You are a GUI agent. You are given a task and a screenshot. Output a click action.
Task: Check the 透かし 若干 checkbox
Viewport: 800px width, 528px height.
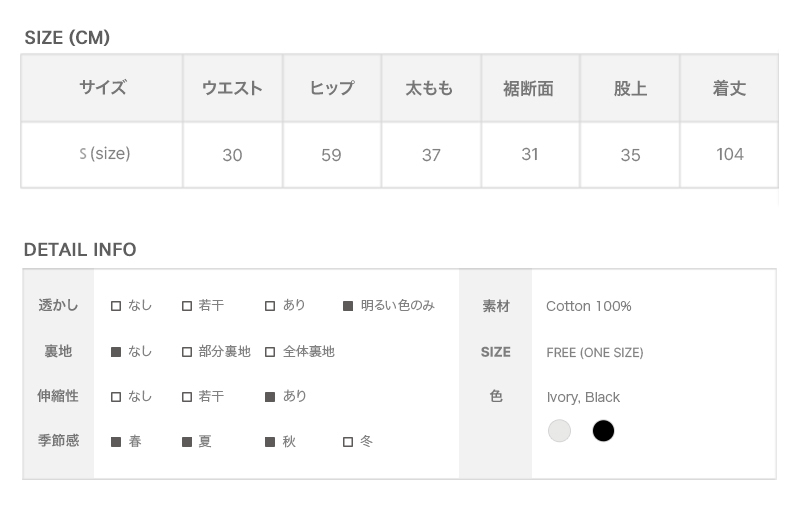tap(187, 306)
